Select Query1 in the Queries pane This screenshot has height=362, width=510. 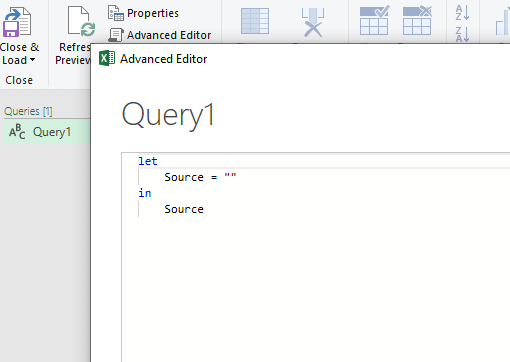point(47,132)
